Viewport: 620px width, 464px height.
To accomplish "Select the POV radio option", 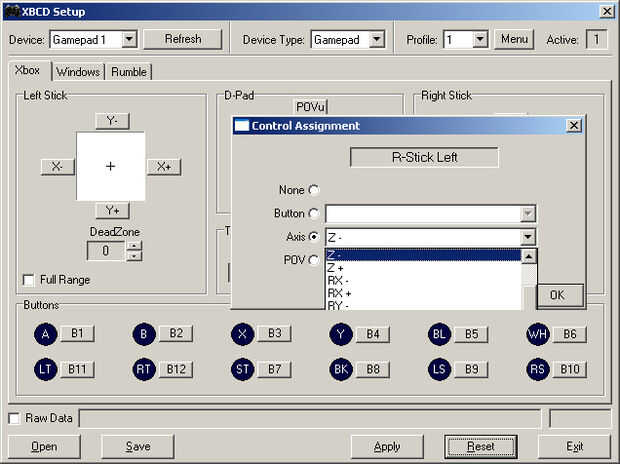I will [x=314, y=260].
